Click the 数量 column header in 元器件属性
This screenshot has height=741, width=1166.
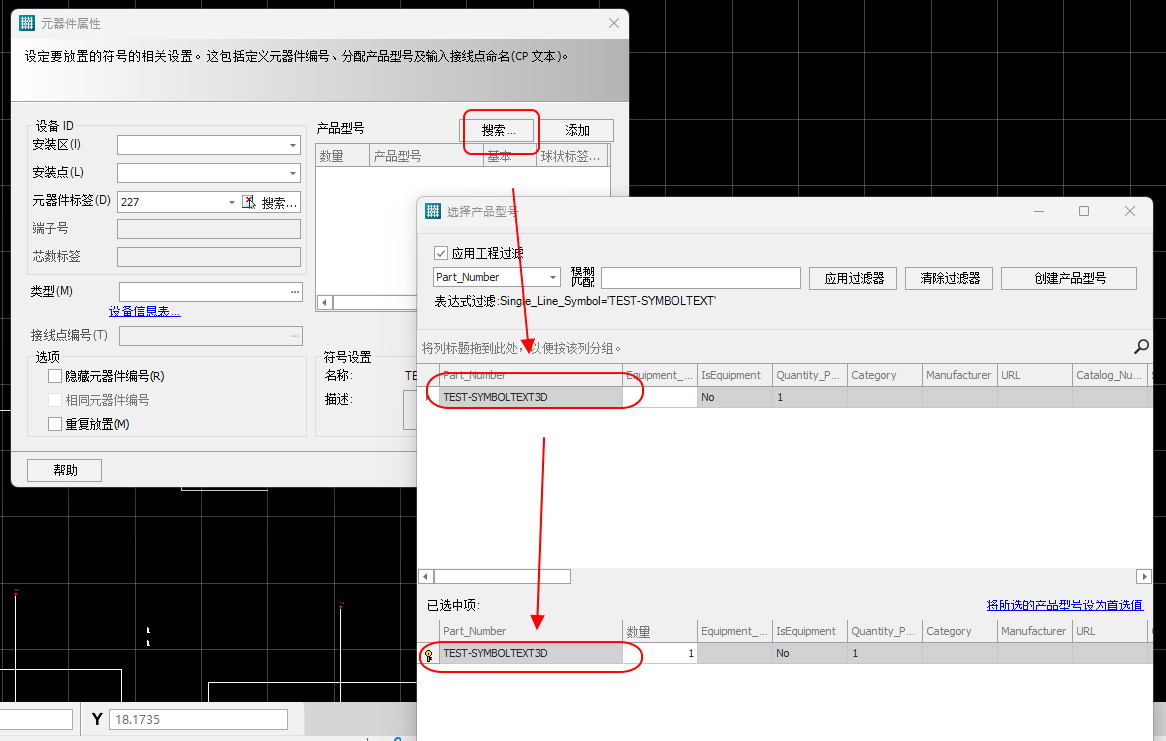(343, 156)
